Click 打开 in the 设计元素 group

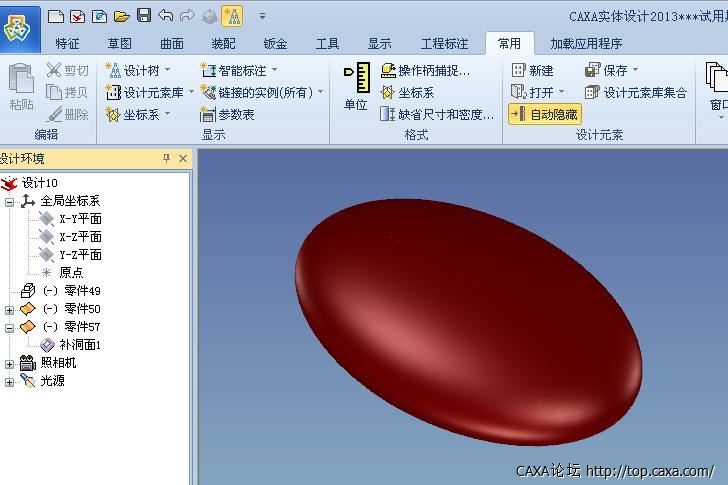[x=533, y=92]
